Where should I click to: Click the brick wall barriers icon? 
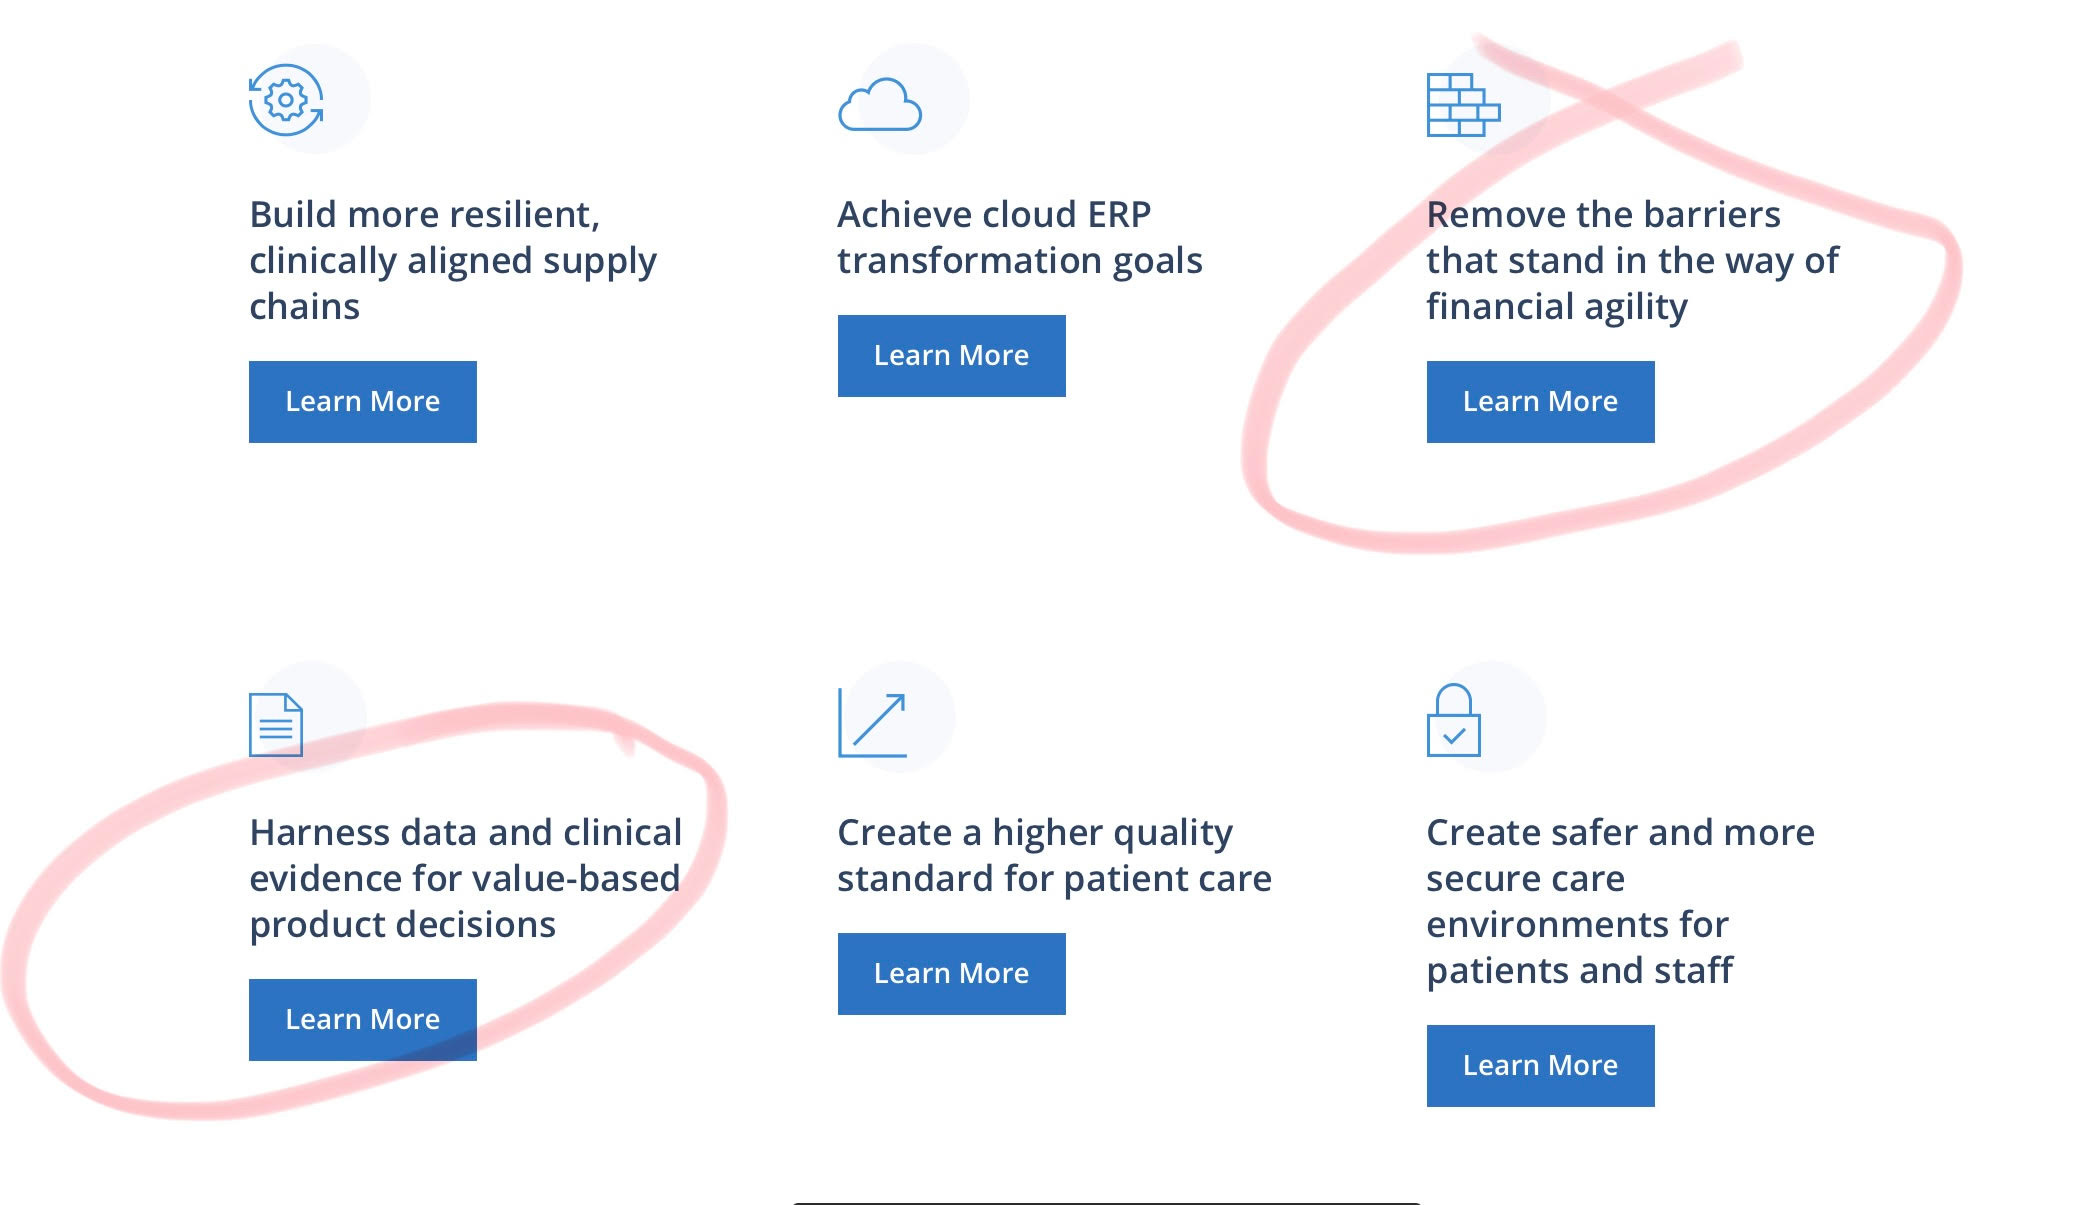(x=1463, y=104)
